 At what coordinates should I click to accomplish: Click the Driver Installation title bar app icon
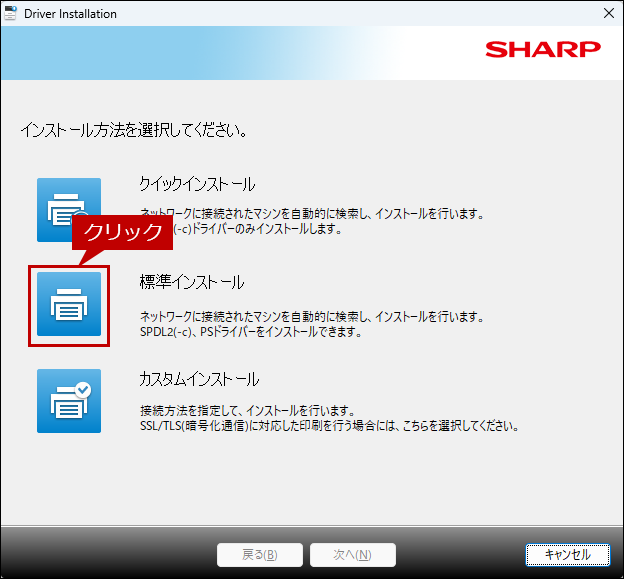tap(11, 14)
